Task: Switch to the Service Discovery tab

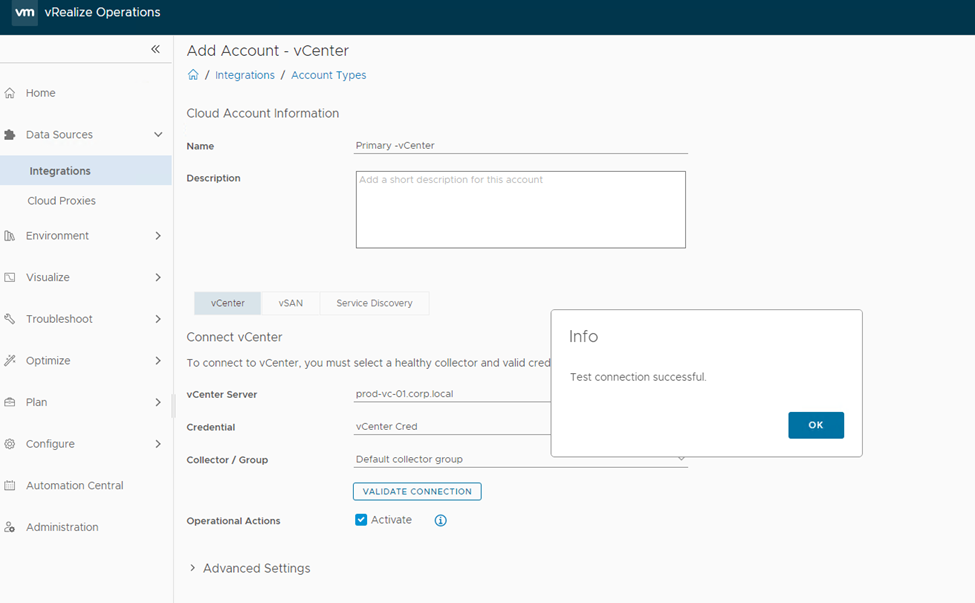Action: [x=374, y=303]
